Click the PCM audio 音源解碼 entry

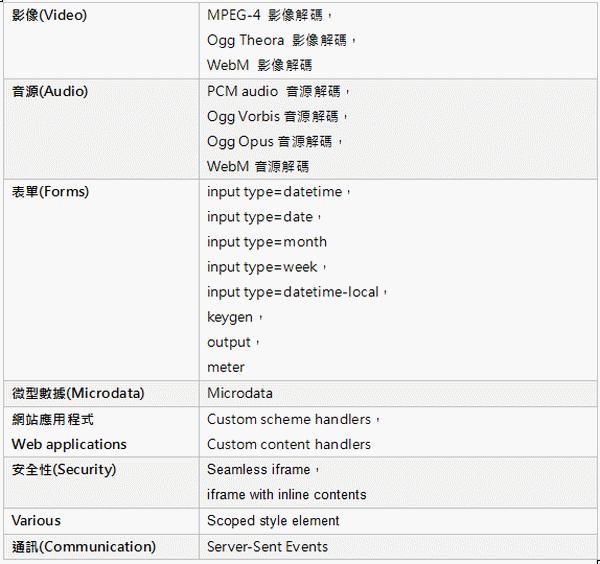click(273, 91)
